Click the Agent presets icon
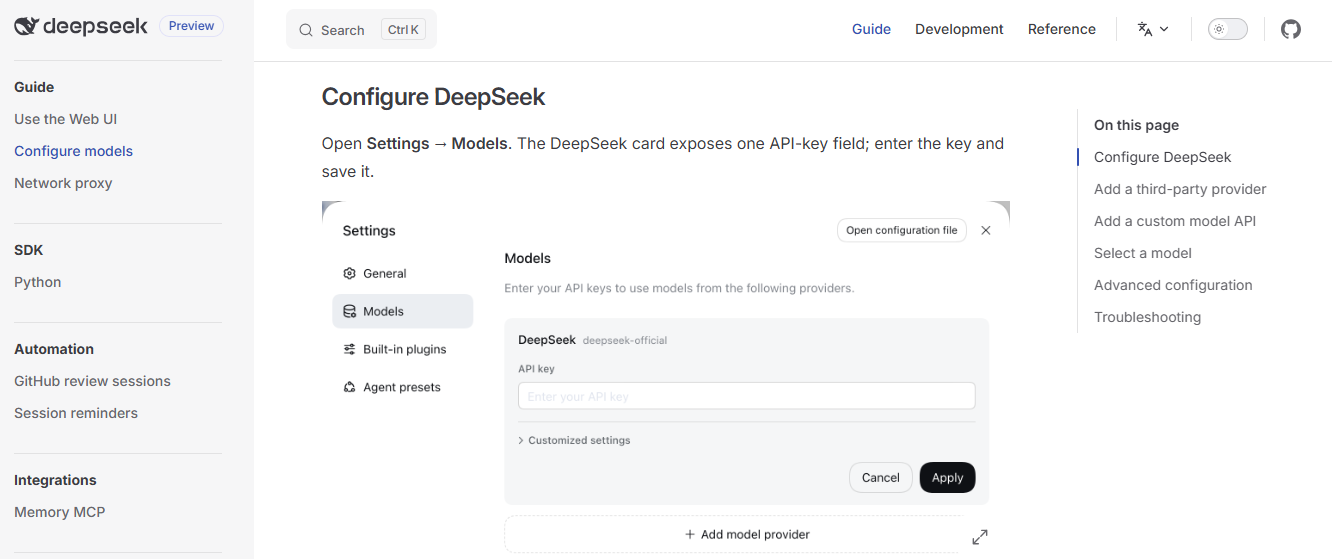 point(349,387)
